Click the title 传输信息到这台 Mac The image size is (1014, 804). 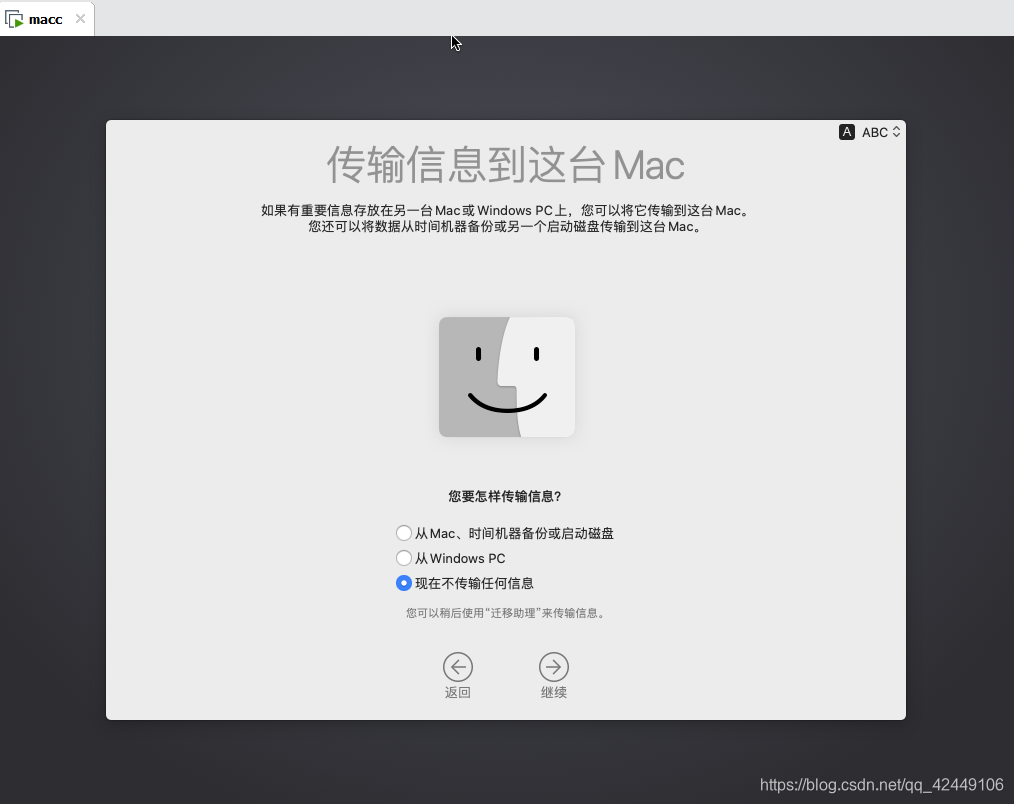point(506,164)
